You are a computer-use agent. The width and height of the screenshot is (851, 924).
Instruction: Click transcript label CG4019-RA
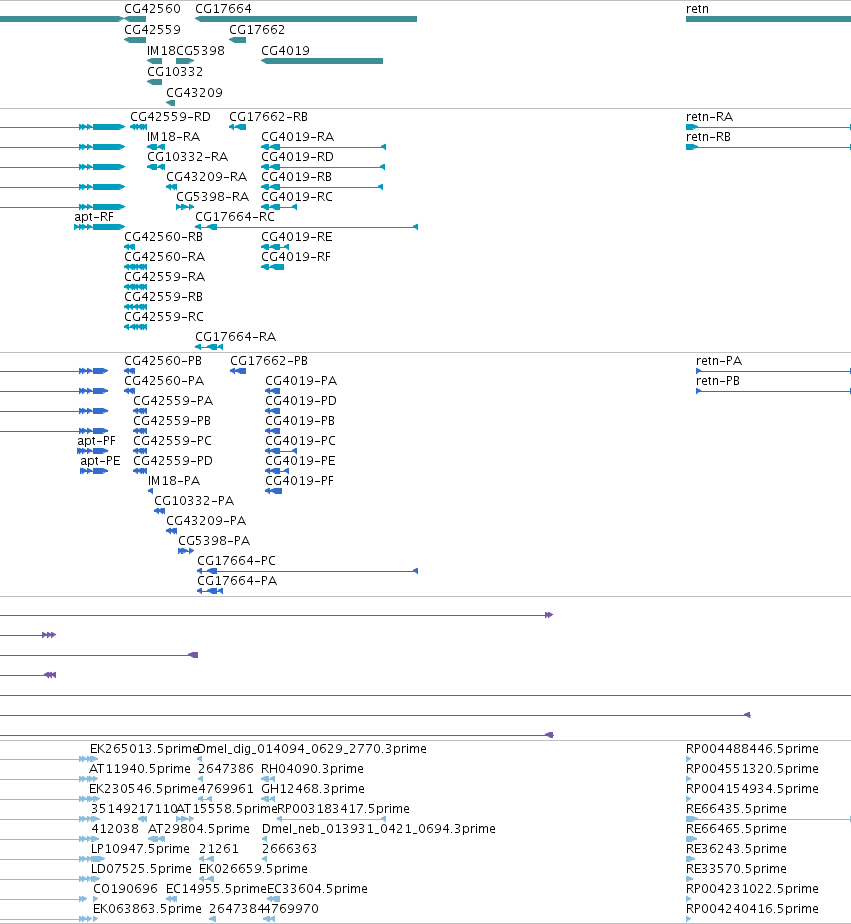pyautogui.click(x=298, y=137)
